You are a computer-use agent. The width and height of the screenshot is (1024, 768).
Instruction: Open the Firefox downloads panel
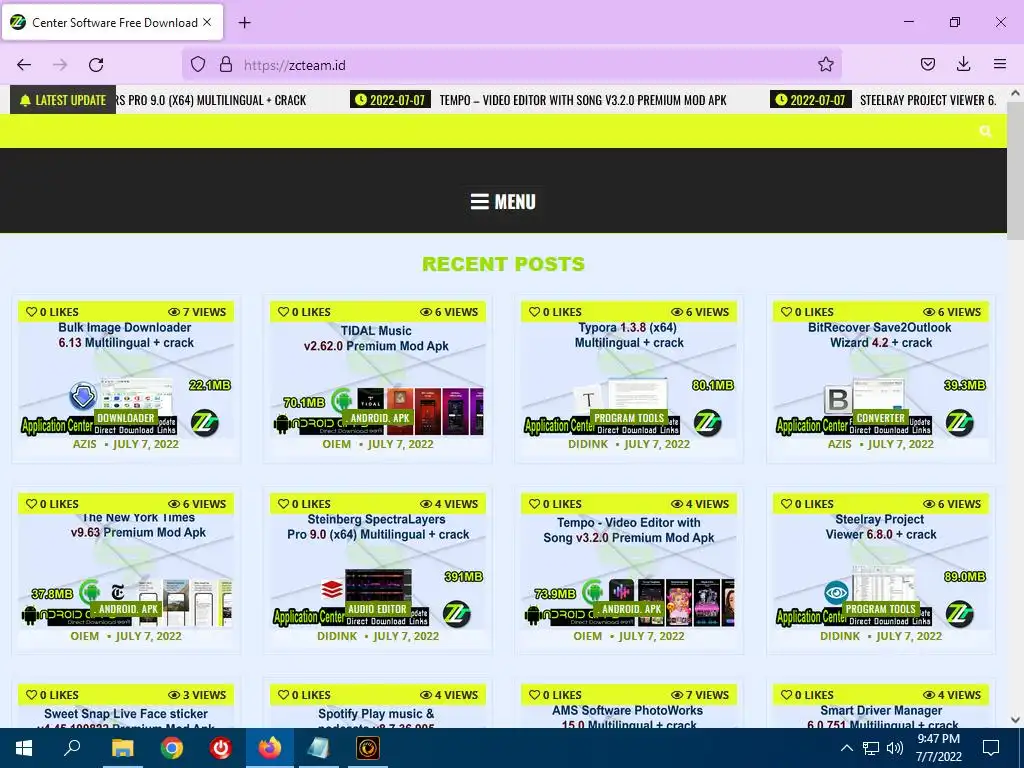[963, 64]
